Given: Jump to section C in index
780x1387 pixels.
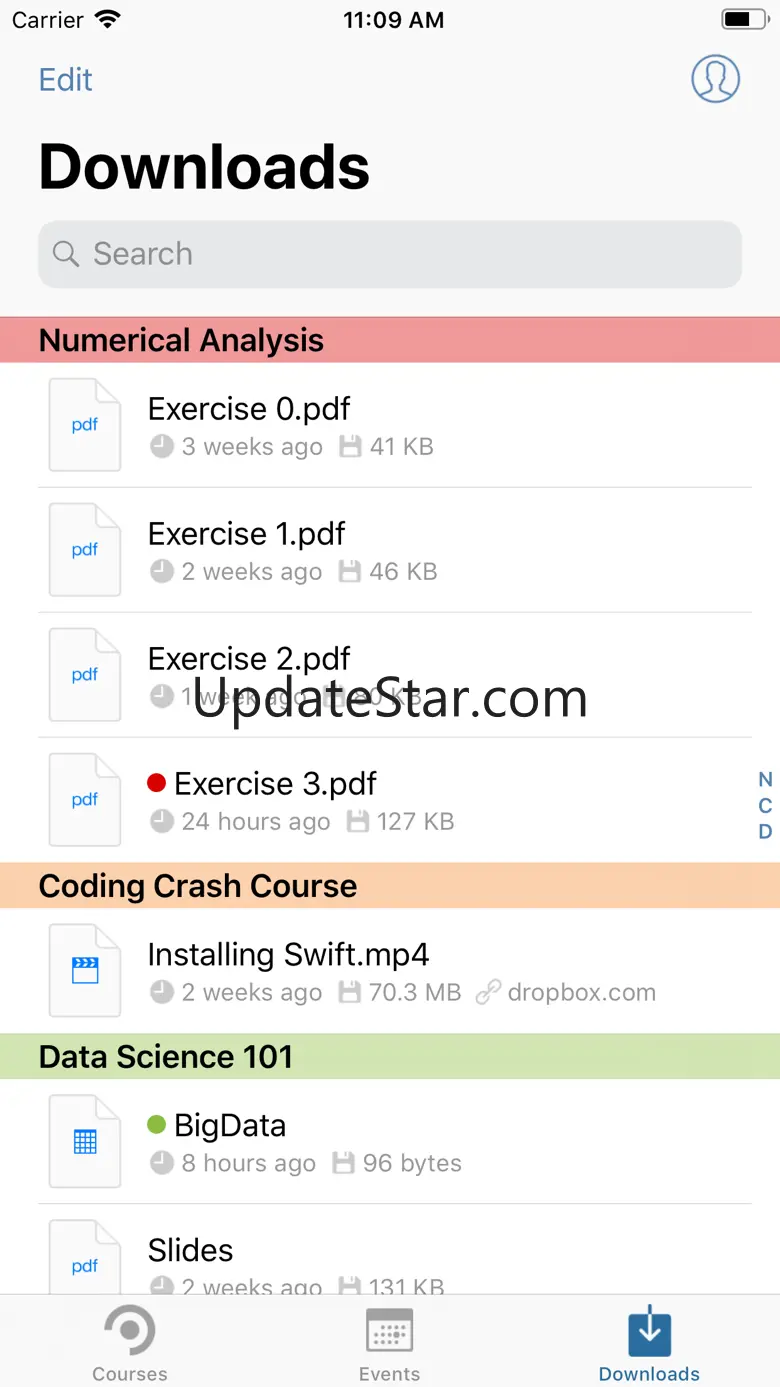Looking at the screenshot, I should click(x=765, y=806).
